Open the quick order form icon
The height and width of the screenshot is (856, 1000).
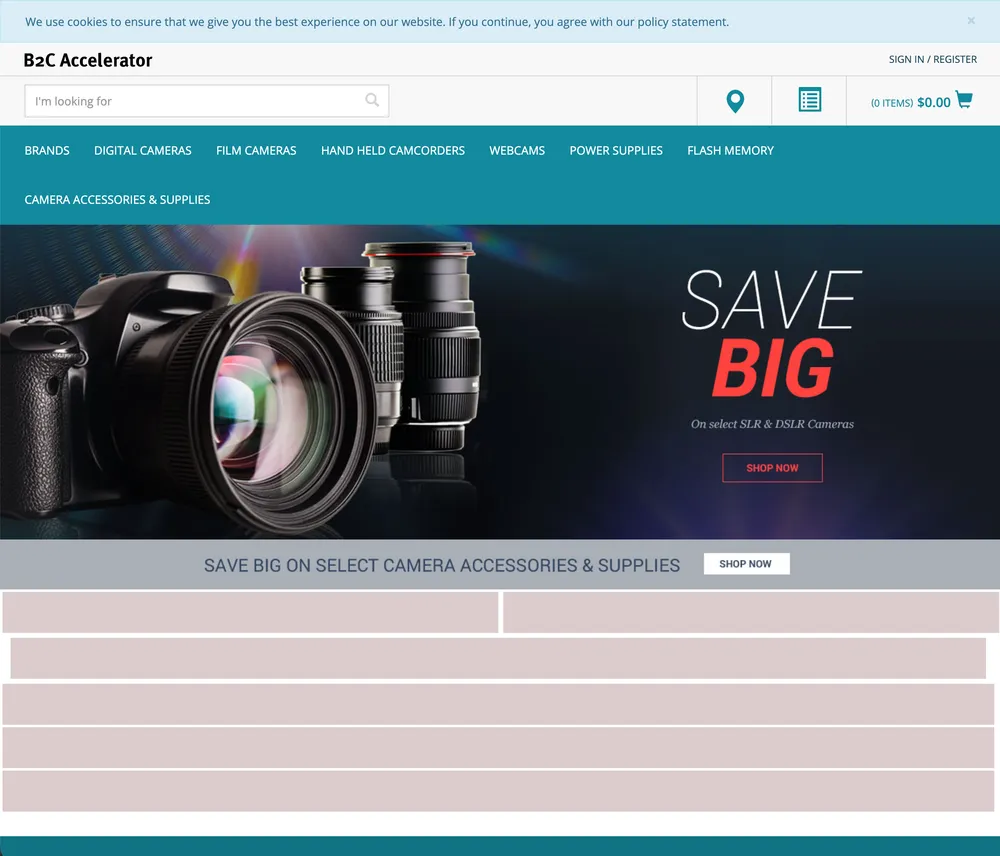tap(809, 100)
